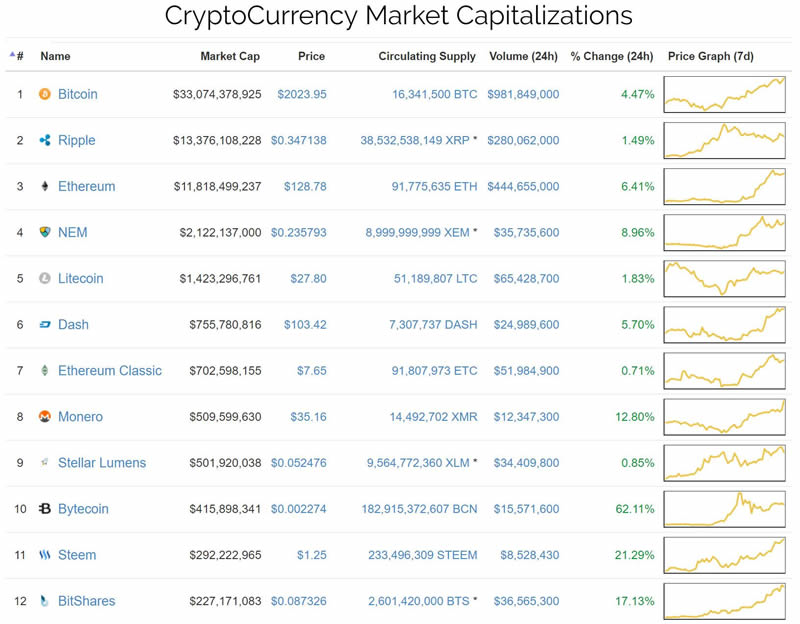Image resolution: width=800 pixels, height=624 pixels.
Task: Click the orange Monero icon
Action: (x=44, y=416)
